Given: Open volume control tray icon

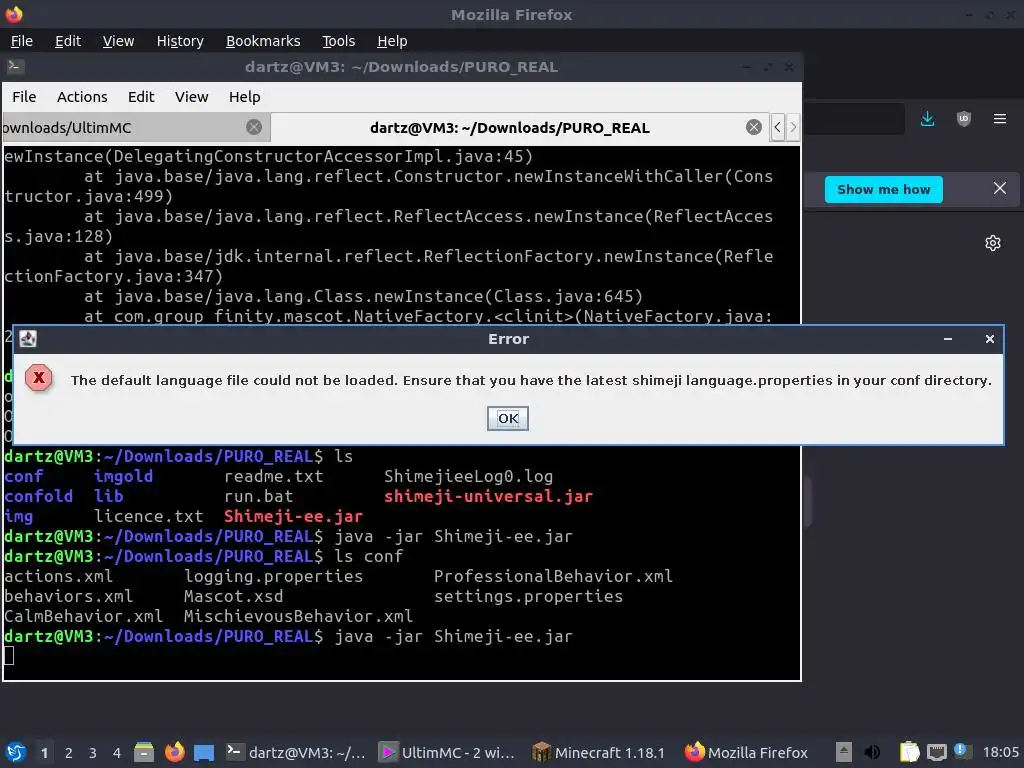Looking at the screenshot, I should [872, 752].
